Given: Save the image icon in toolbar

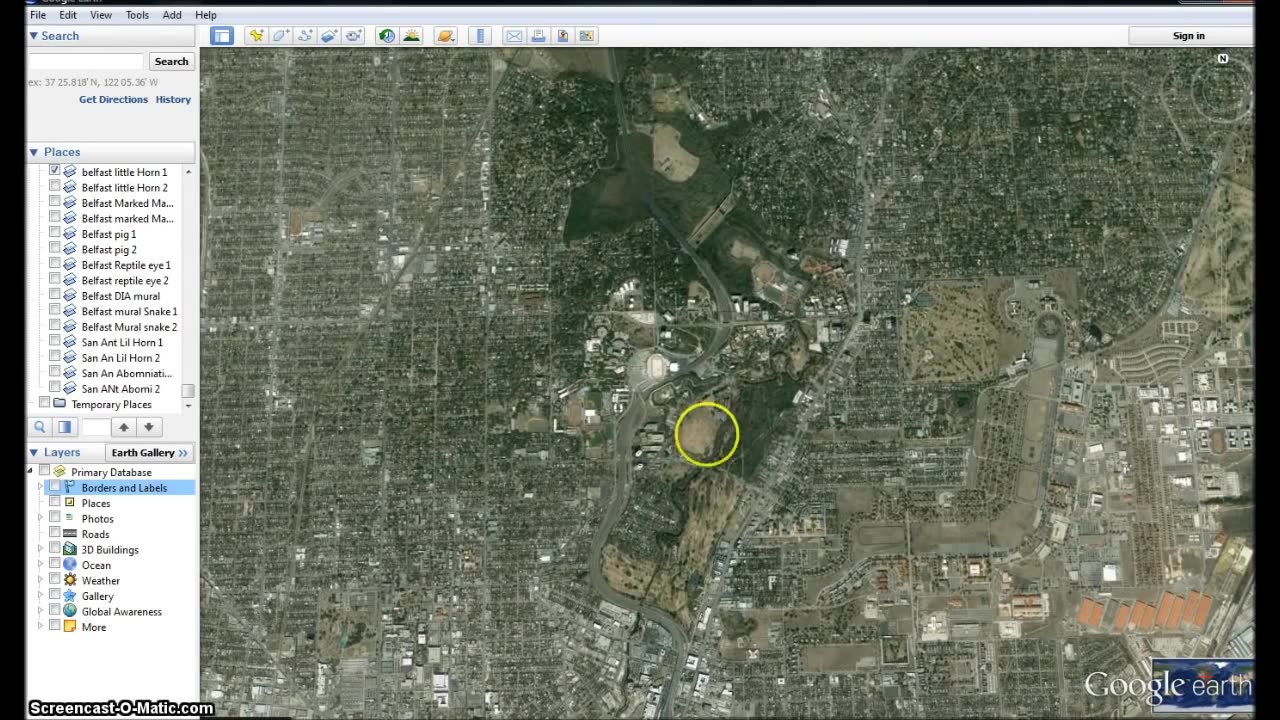Looking at the screenshot, I should [563, 36].
